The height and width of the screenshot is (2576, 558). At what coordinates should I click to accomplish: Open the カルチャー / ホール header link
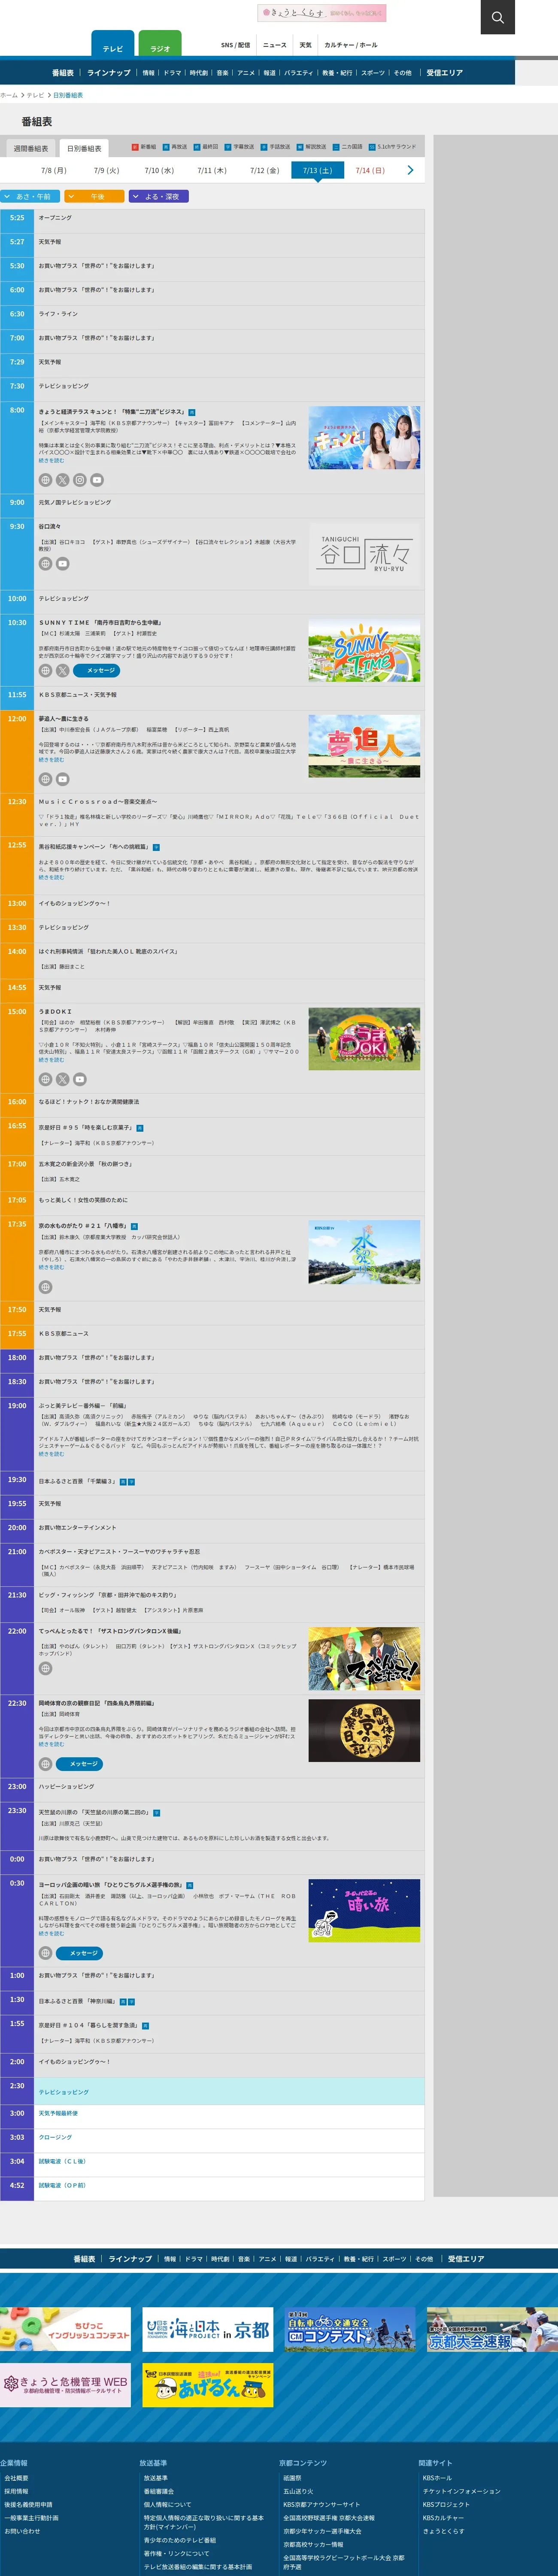(x=351, y=45)
